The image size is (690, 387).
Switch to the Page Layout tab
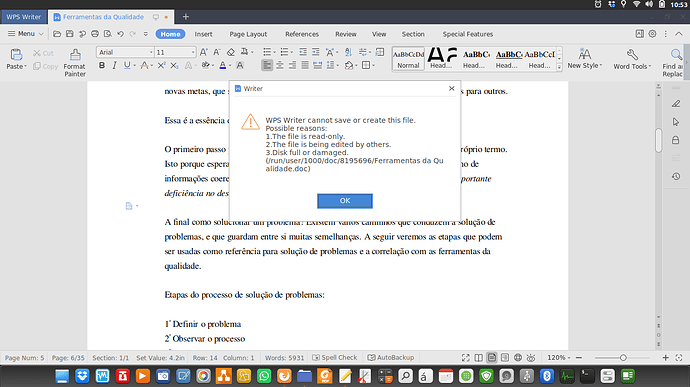coord(248,34)
